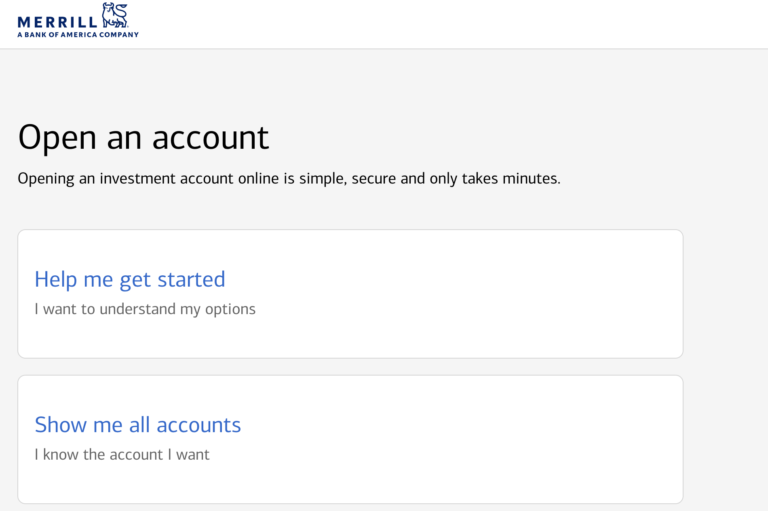Screen dimensions: 768x511
Task: Click empty right side of 'Help me get started' card
Action: 520,294
